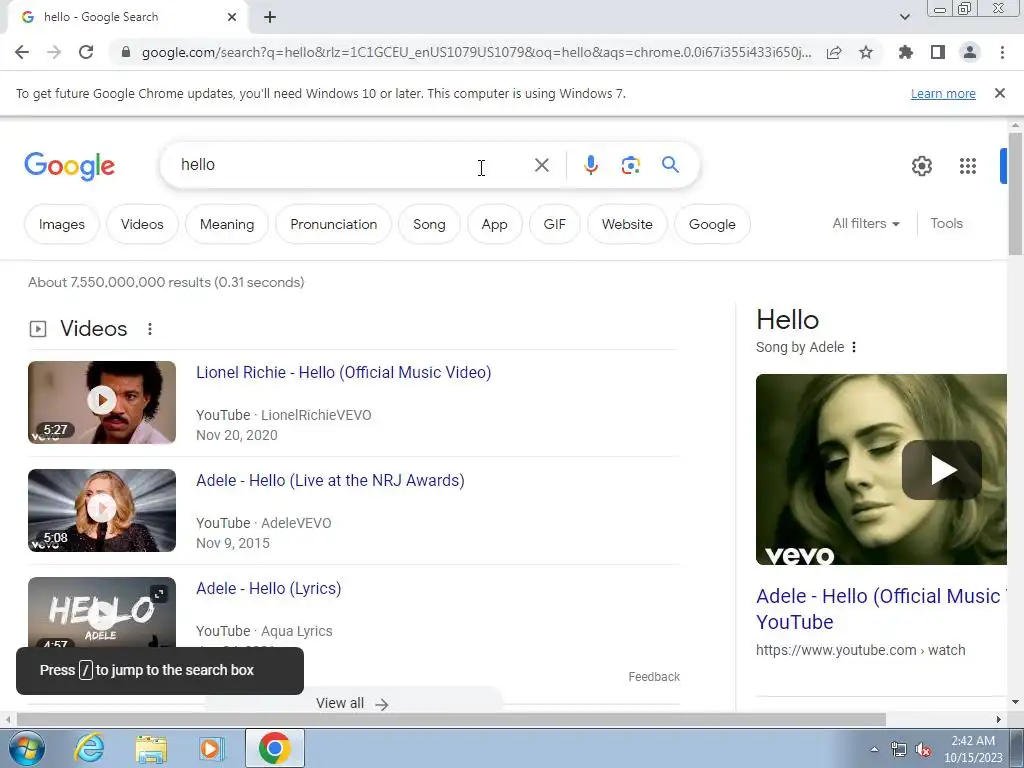Select the App filter chip
Screen dimensions: 1024x768
(494, 224)
